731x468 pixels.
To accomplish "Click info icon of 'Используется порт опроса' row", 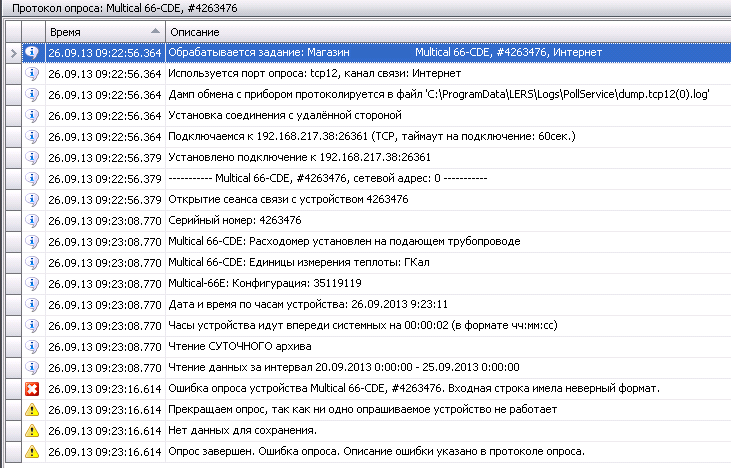I will (x=32, y=73).
